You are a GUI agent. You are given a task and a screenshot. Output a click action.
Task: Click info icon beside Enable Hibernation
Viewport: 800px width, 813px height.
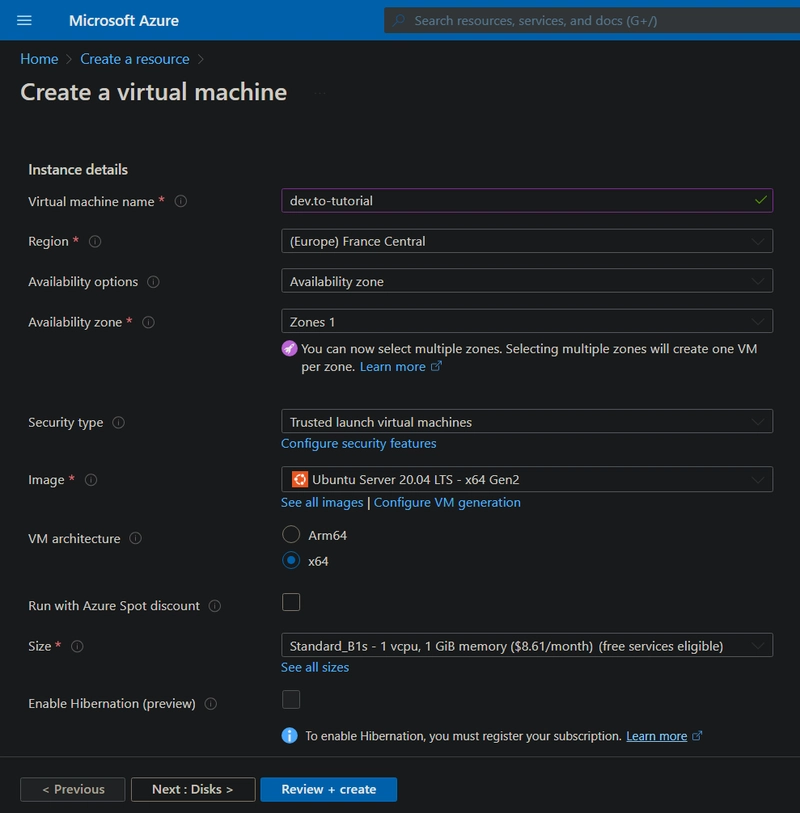211,704
